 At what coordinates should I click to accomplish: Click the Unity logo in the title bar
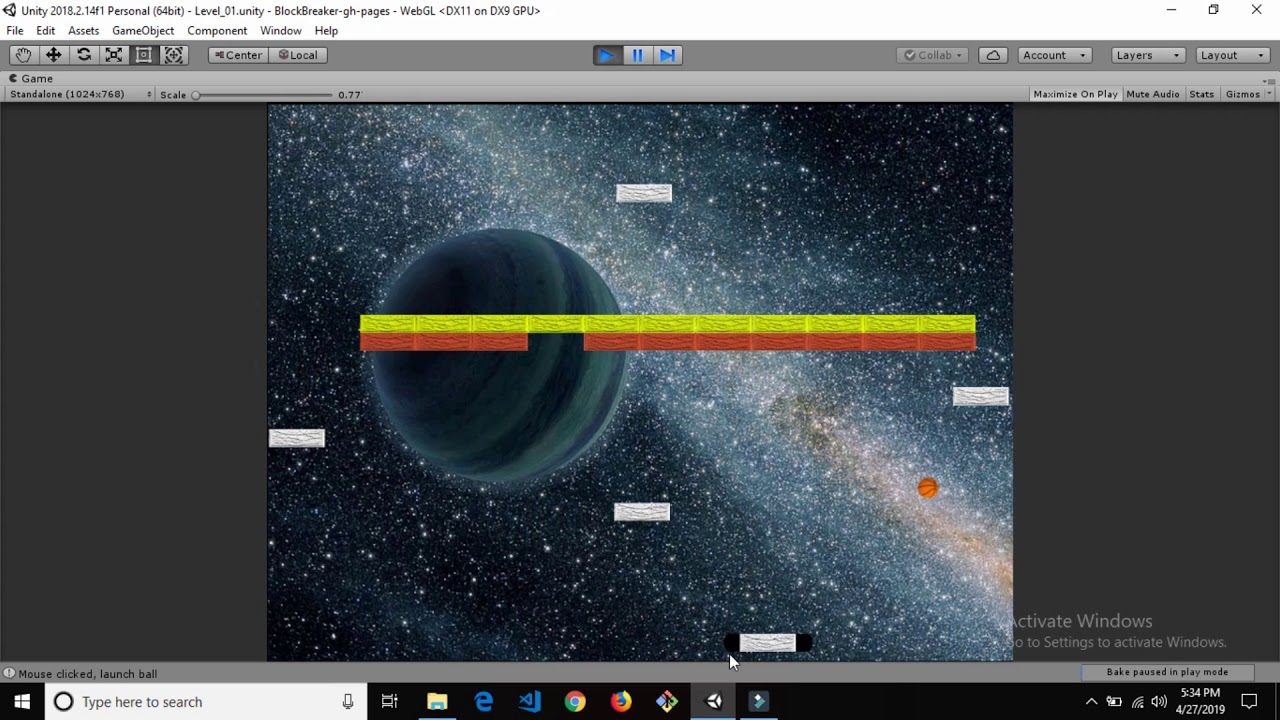(x=10, y=11)
